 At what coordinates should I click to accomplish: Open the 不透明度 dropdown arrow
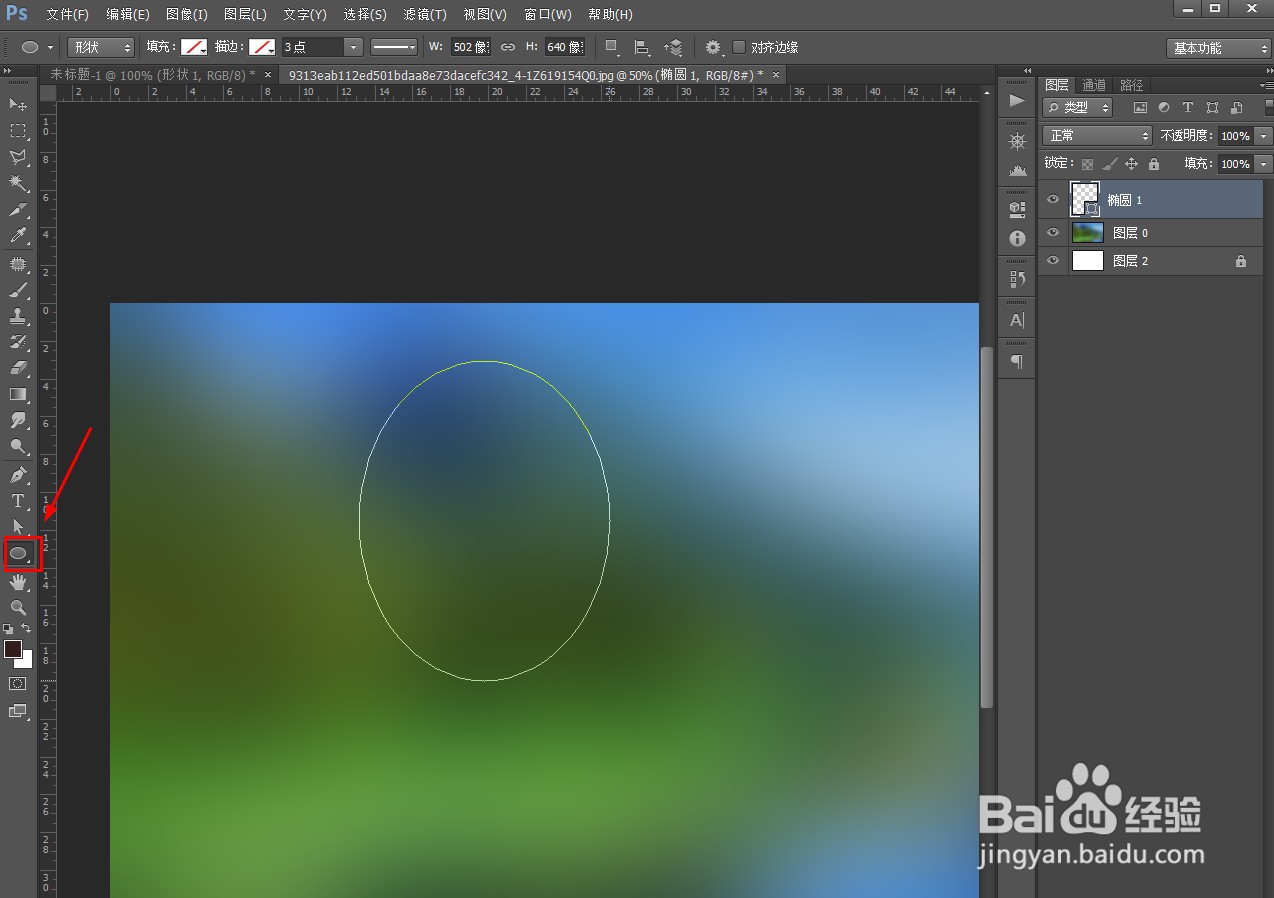coord(1264,135)
